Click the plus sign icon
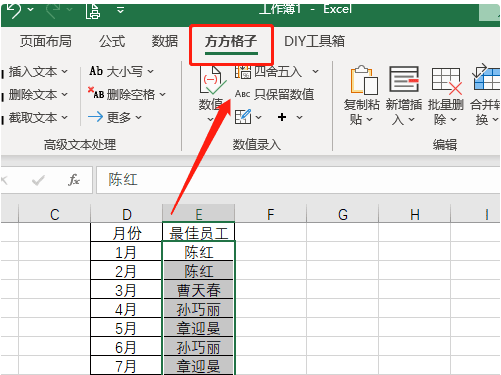501x375 pixels. [282, 117]
